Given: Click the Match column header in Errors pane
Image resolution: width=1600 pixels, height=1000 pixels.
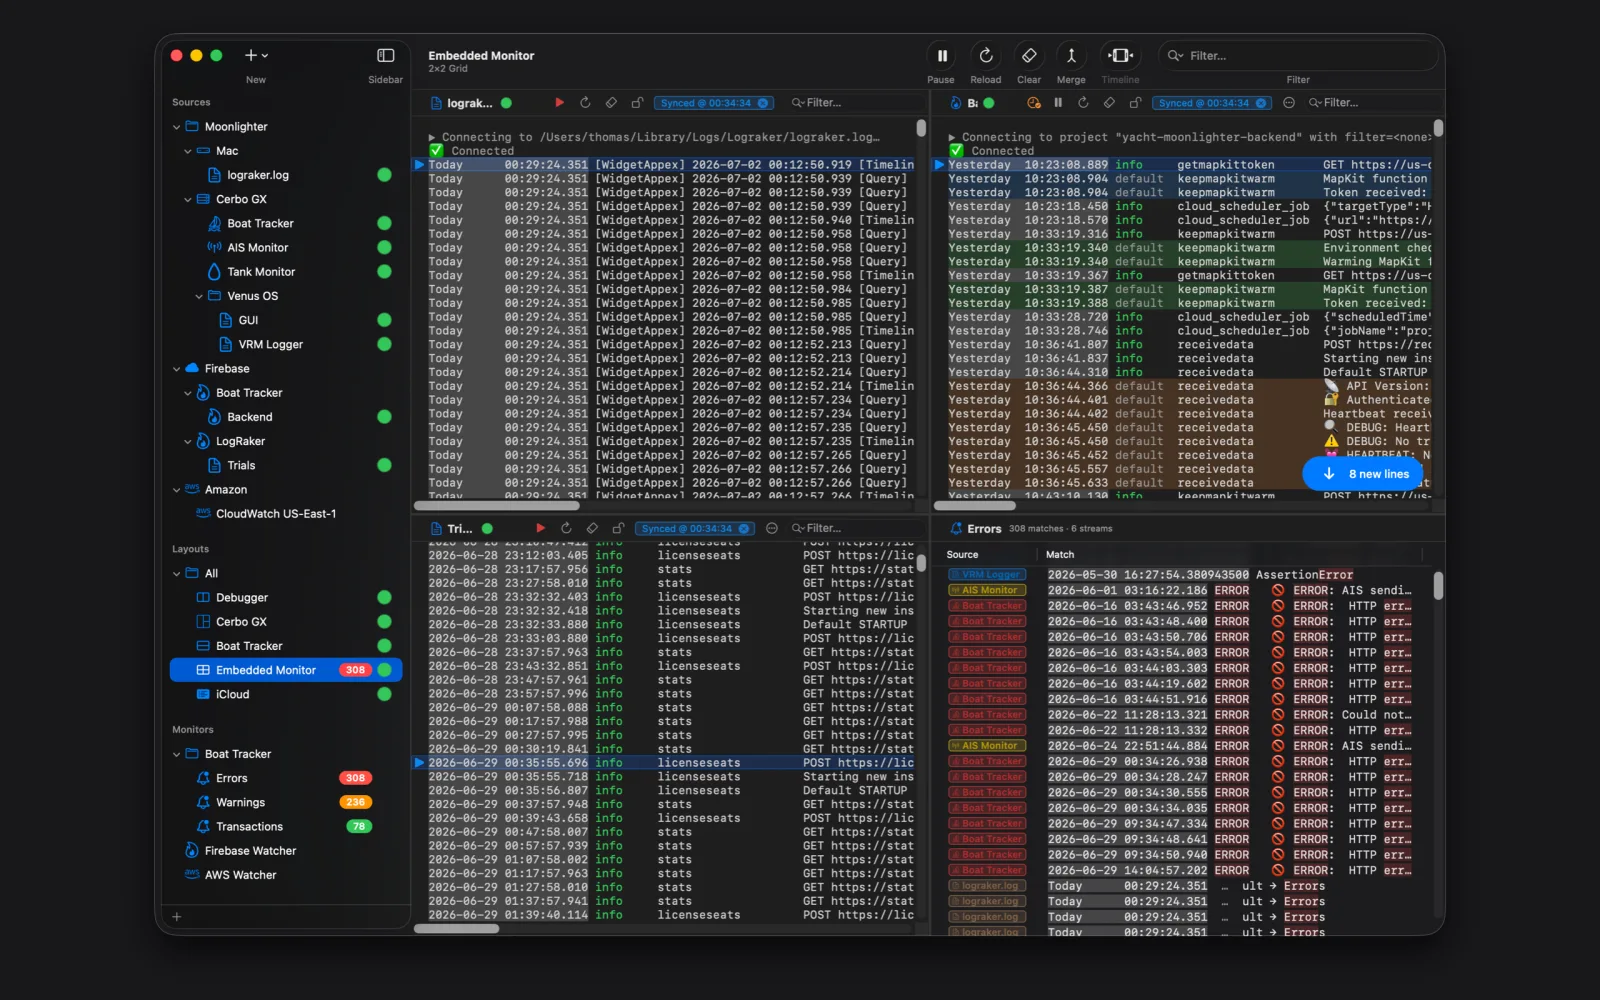Looking at the screenshot, I should (1060, 555).
